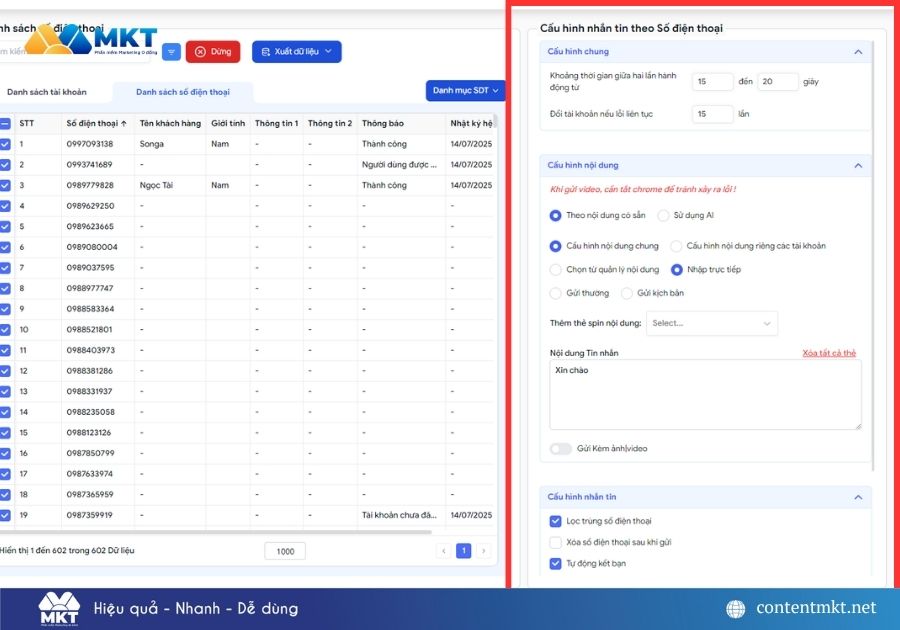Open the Thêm thẻ spin nội dung dropdown
Viewport: 900px width, 630px height.
click(x=711, y=323)
